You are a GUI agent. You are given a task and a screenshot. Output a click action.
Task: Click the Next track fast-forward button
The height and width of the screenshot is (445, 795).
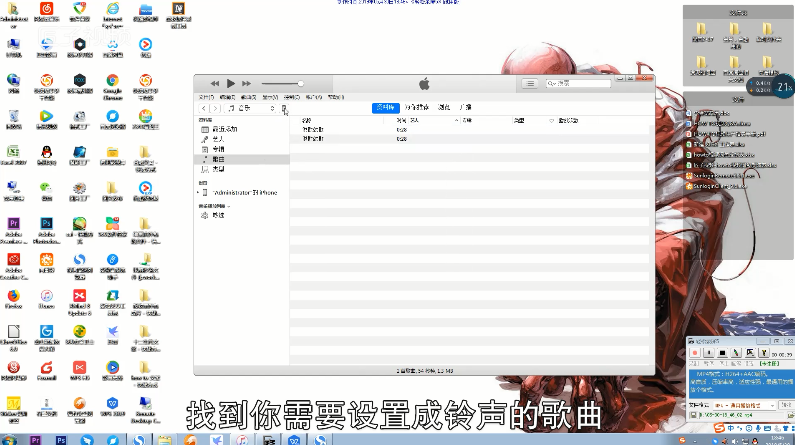click(x=247, y=83)
